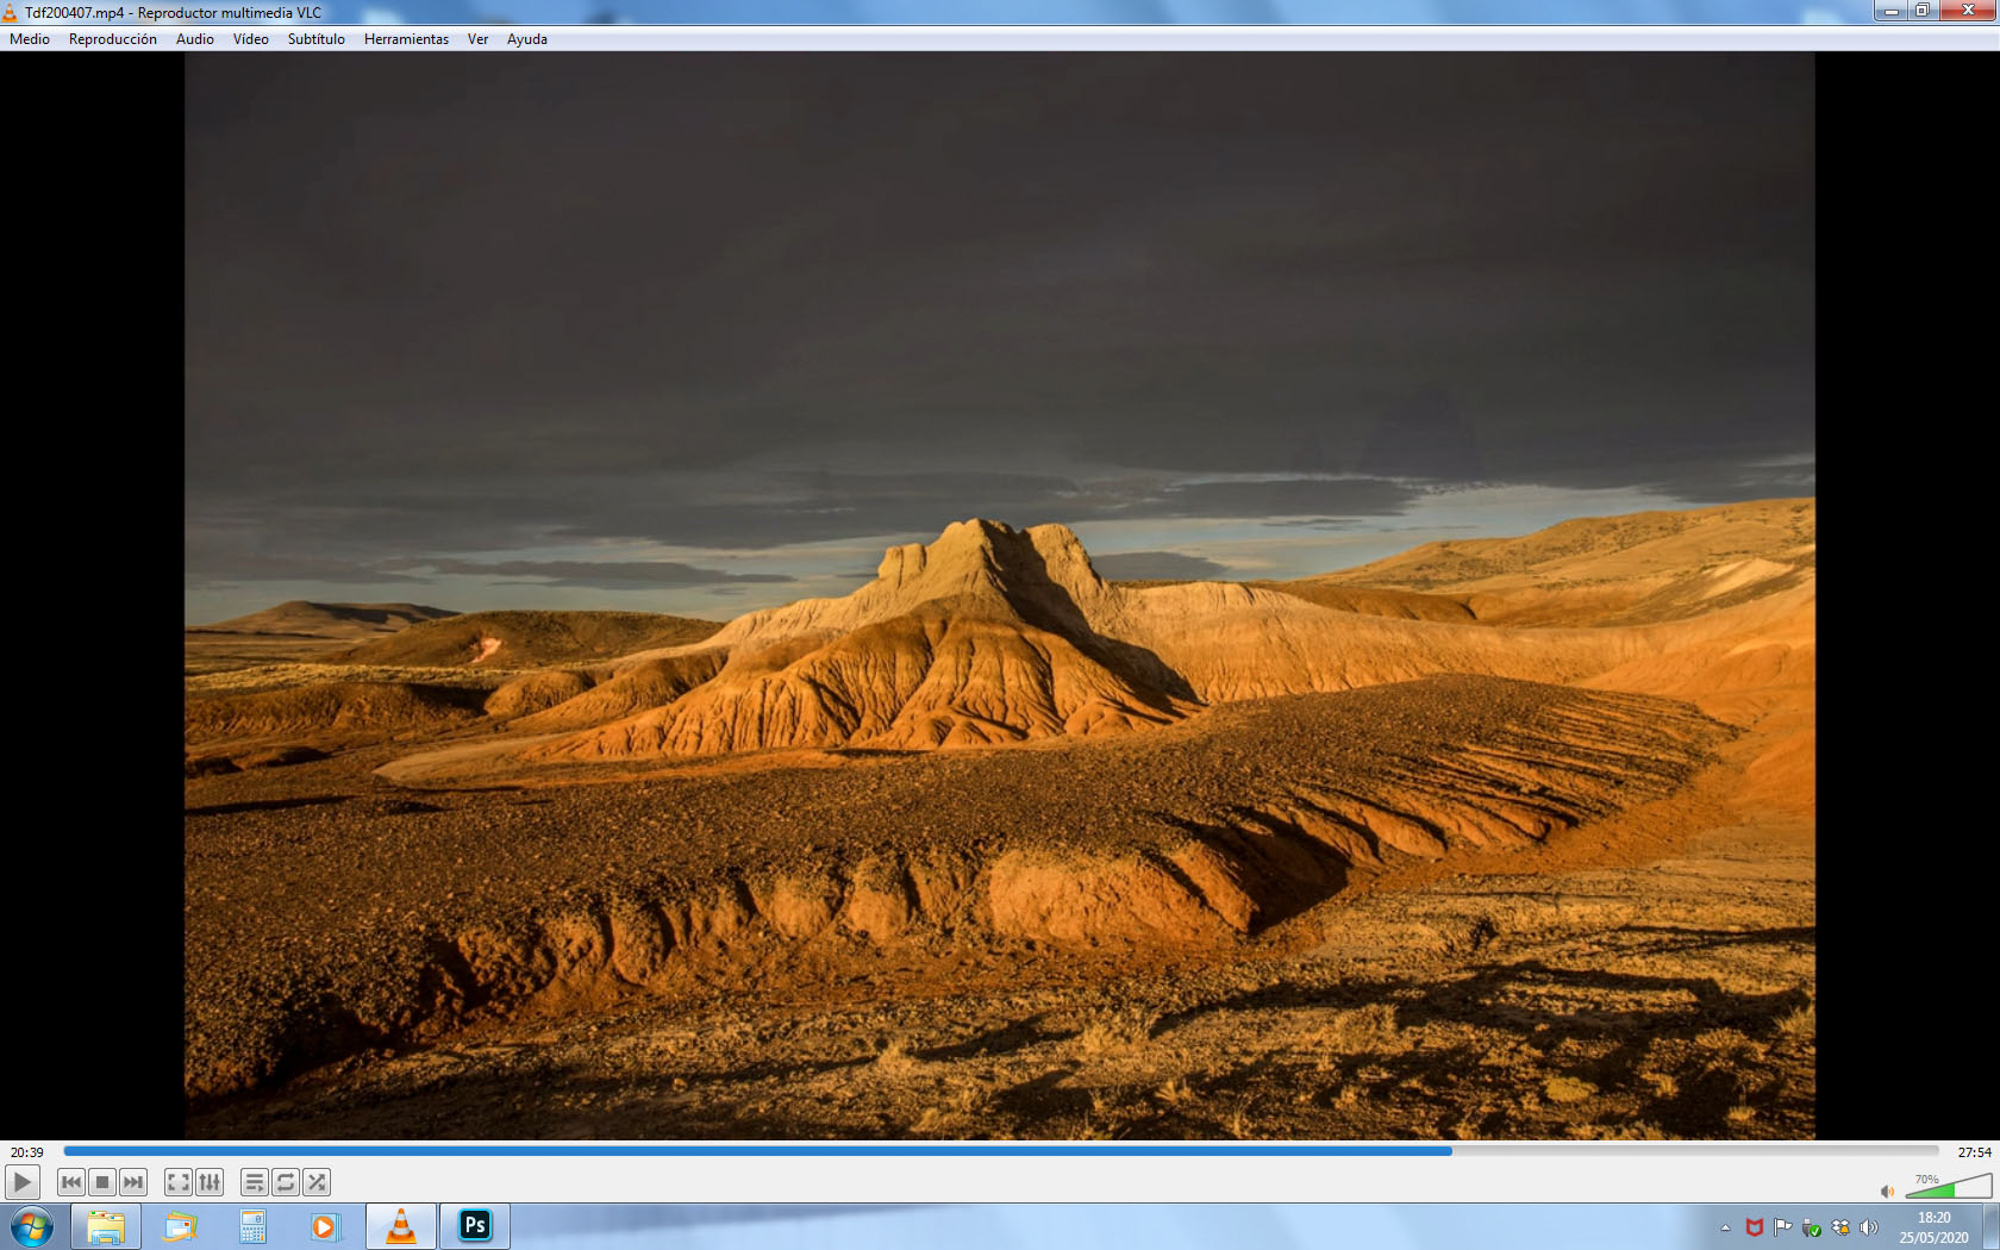This screenshot has height=1250, width=2000.
Task: Open clock showing 18:20 25/05/2020
Action: (1934, 1227)
